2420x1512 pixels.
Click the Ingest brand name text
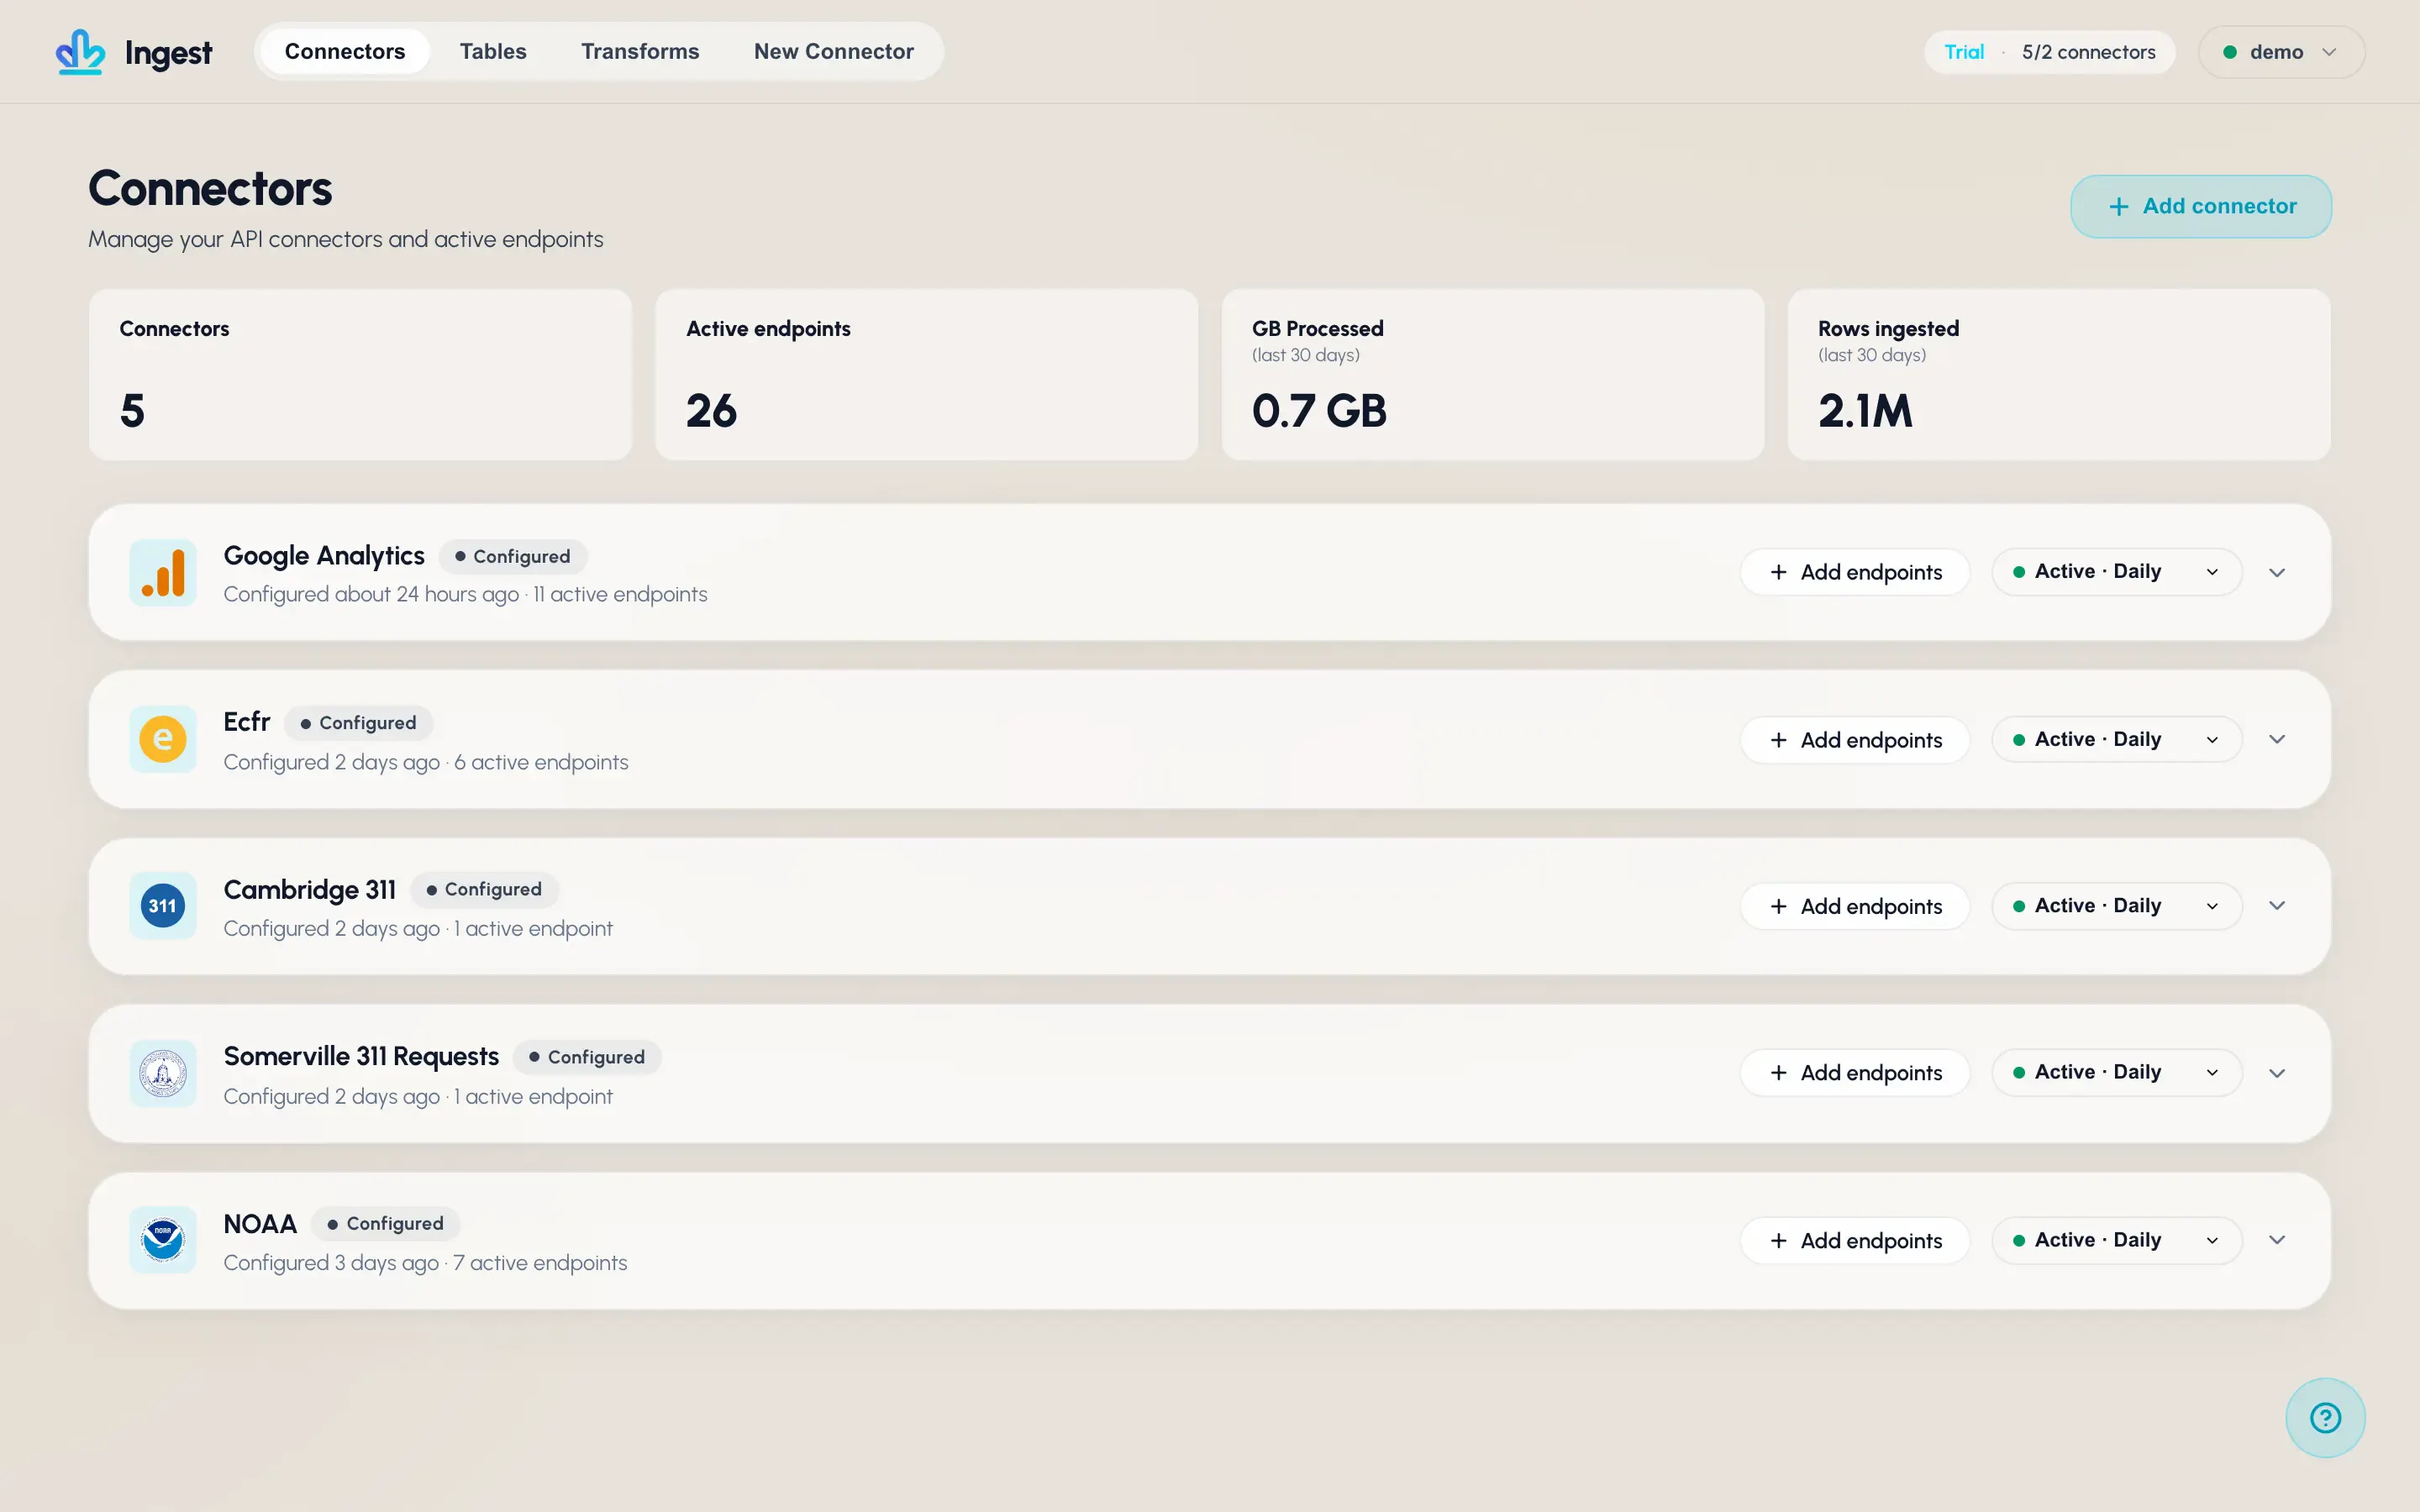(168, 53)
